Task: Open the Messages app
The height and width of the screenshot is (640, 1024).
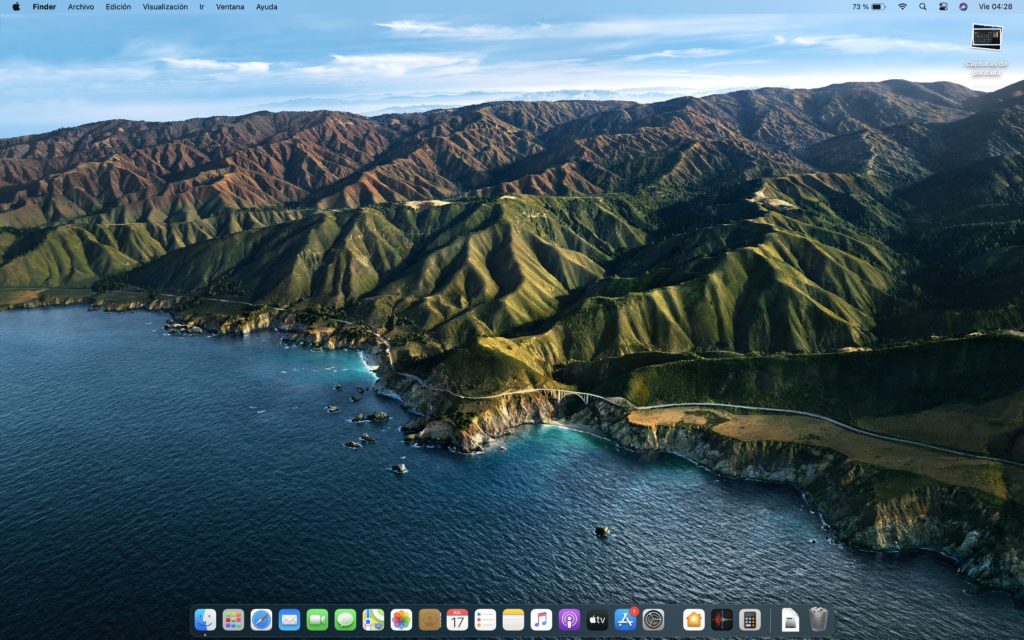Action: (x=345, y=620)
